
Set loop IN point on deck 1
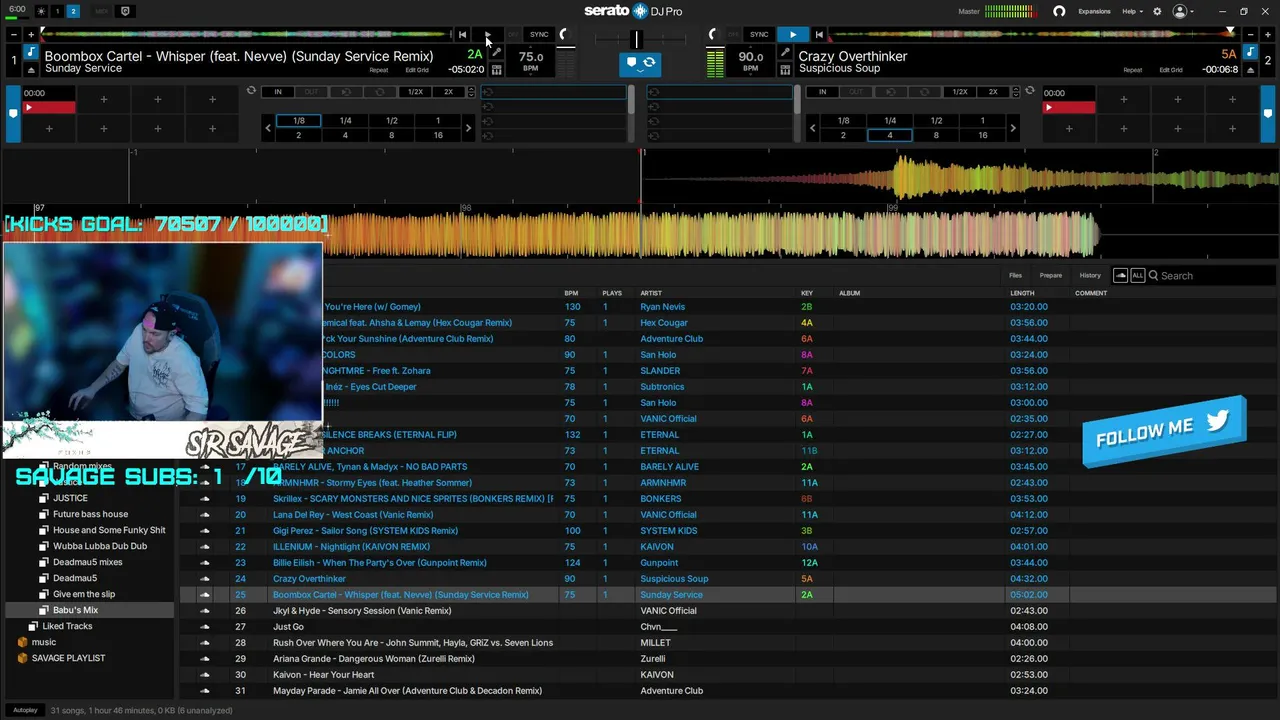[x=278, y=92]
